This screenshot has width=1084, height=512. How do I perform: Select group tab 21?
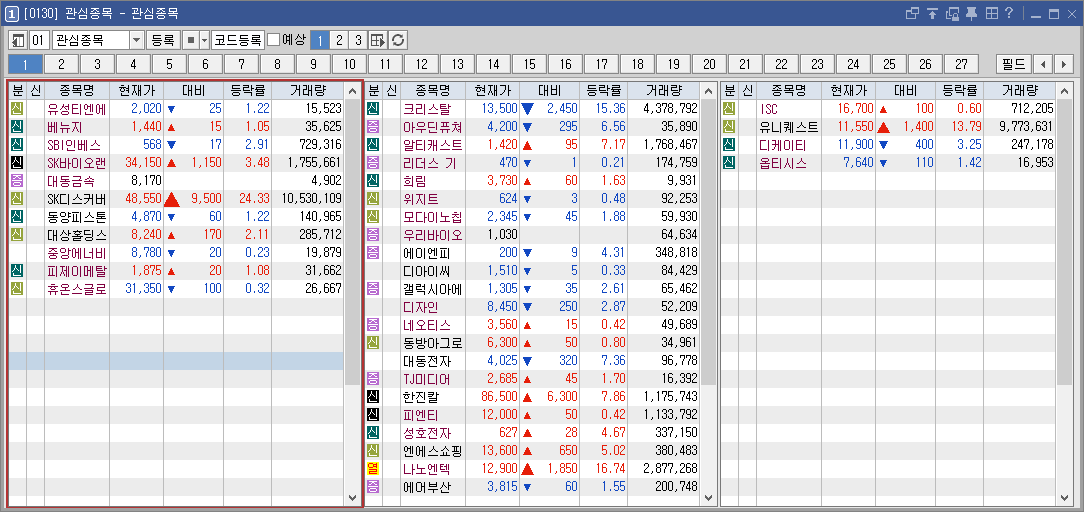745,64
